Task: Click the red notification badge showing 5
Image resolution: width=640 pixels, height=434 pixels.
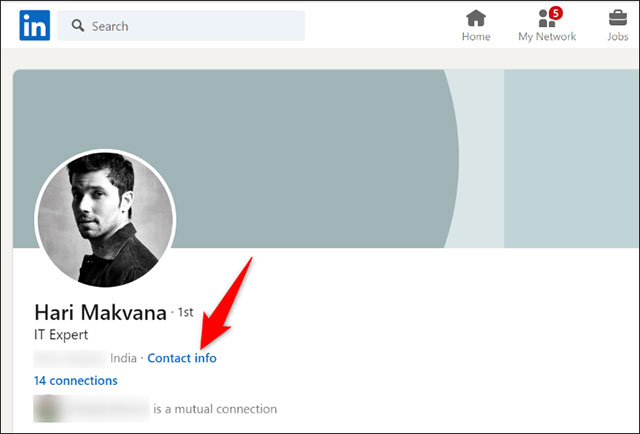Action: pyautogui.click(x=556, y=12)
